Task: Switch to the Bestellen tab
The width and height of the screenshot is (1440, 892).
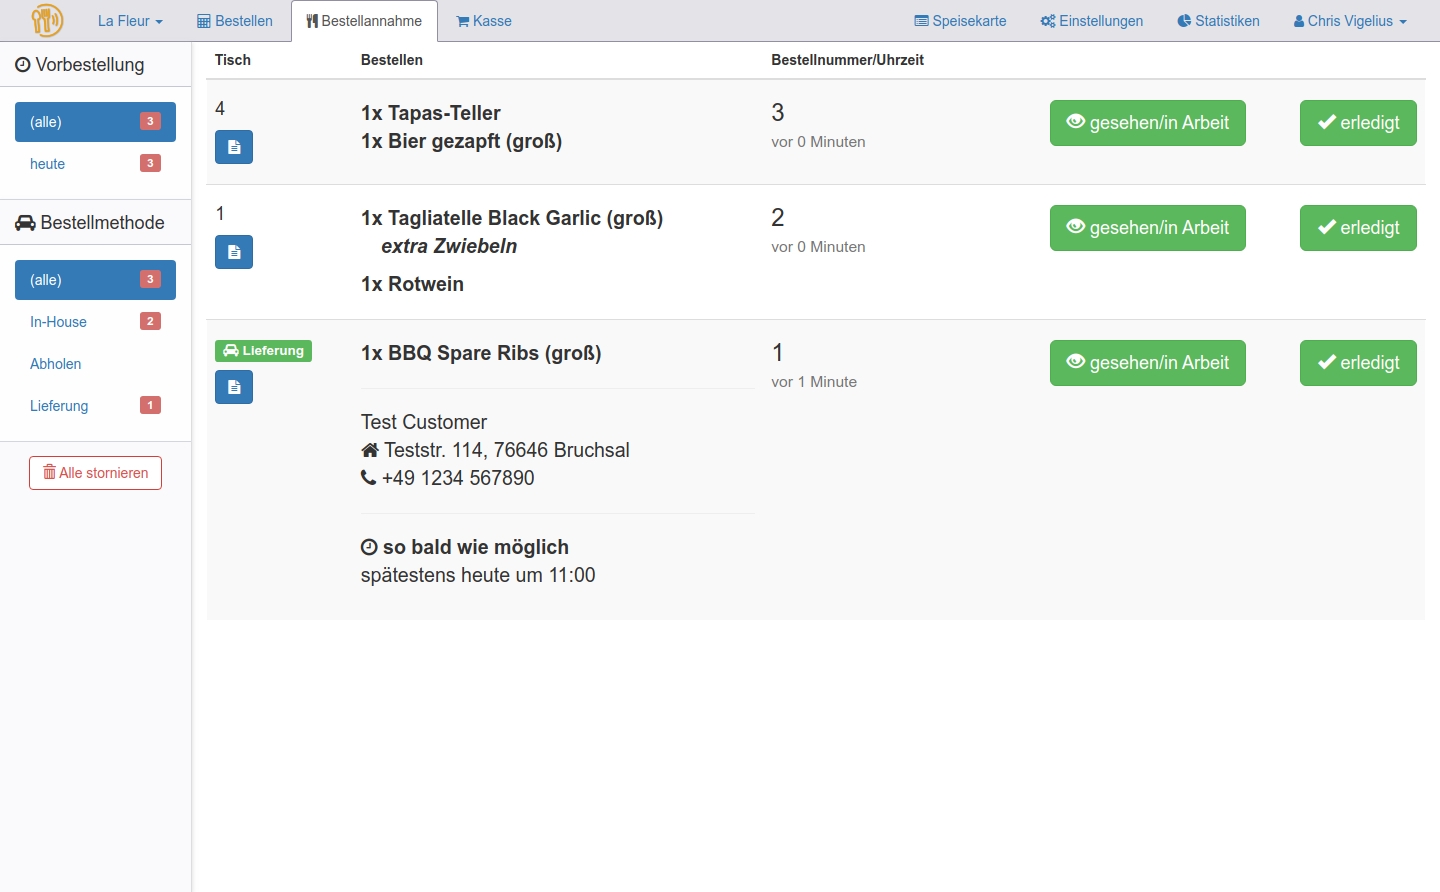Action: (235, 21)
